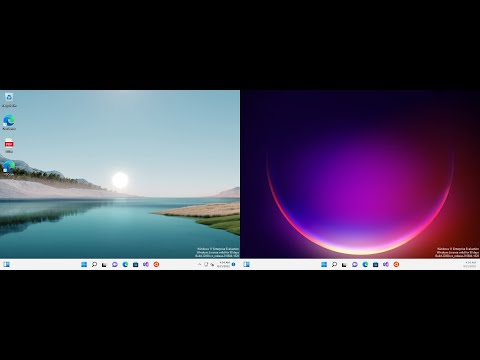Screen dimensions: 480x360
Task: Launch Edge from the left monitor taskbar
Action: [125, 264]
